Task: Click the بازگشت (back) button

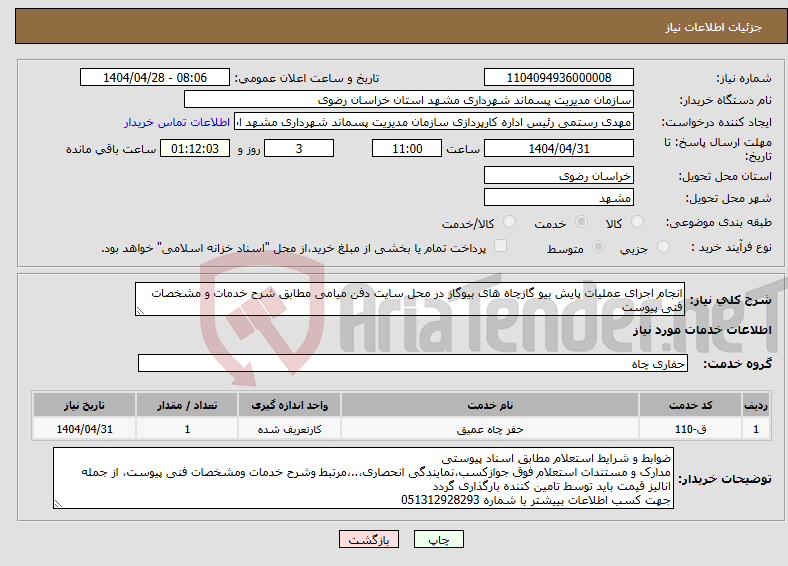Action: point(369,539)
